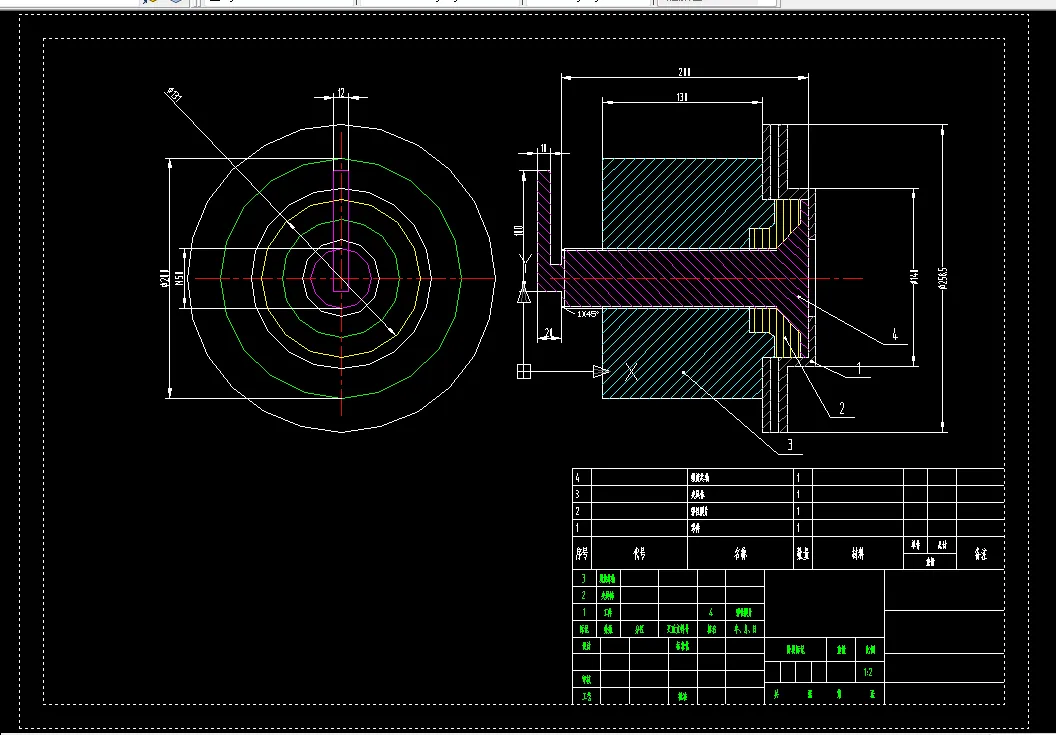Pick leader callout number 3
Screen dimensions: 1056x735
coord(790,445)
